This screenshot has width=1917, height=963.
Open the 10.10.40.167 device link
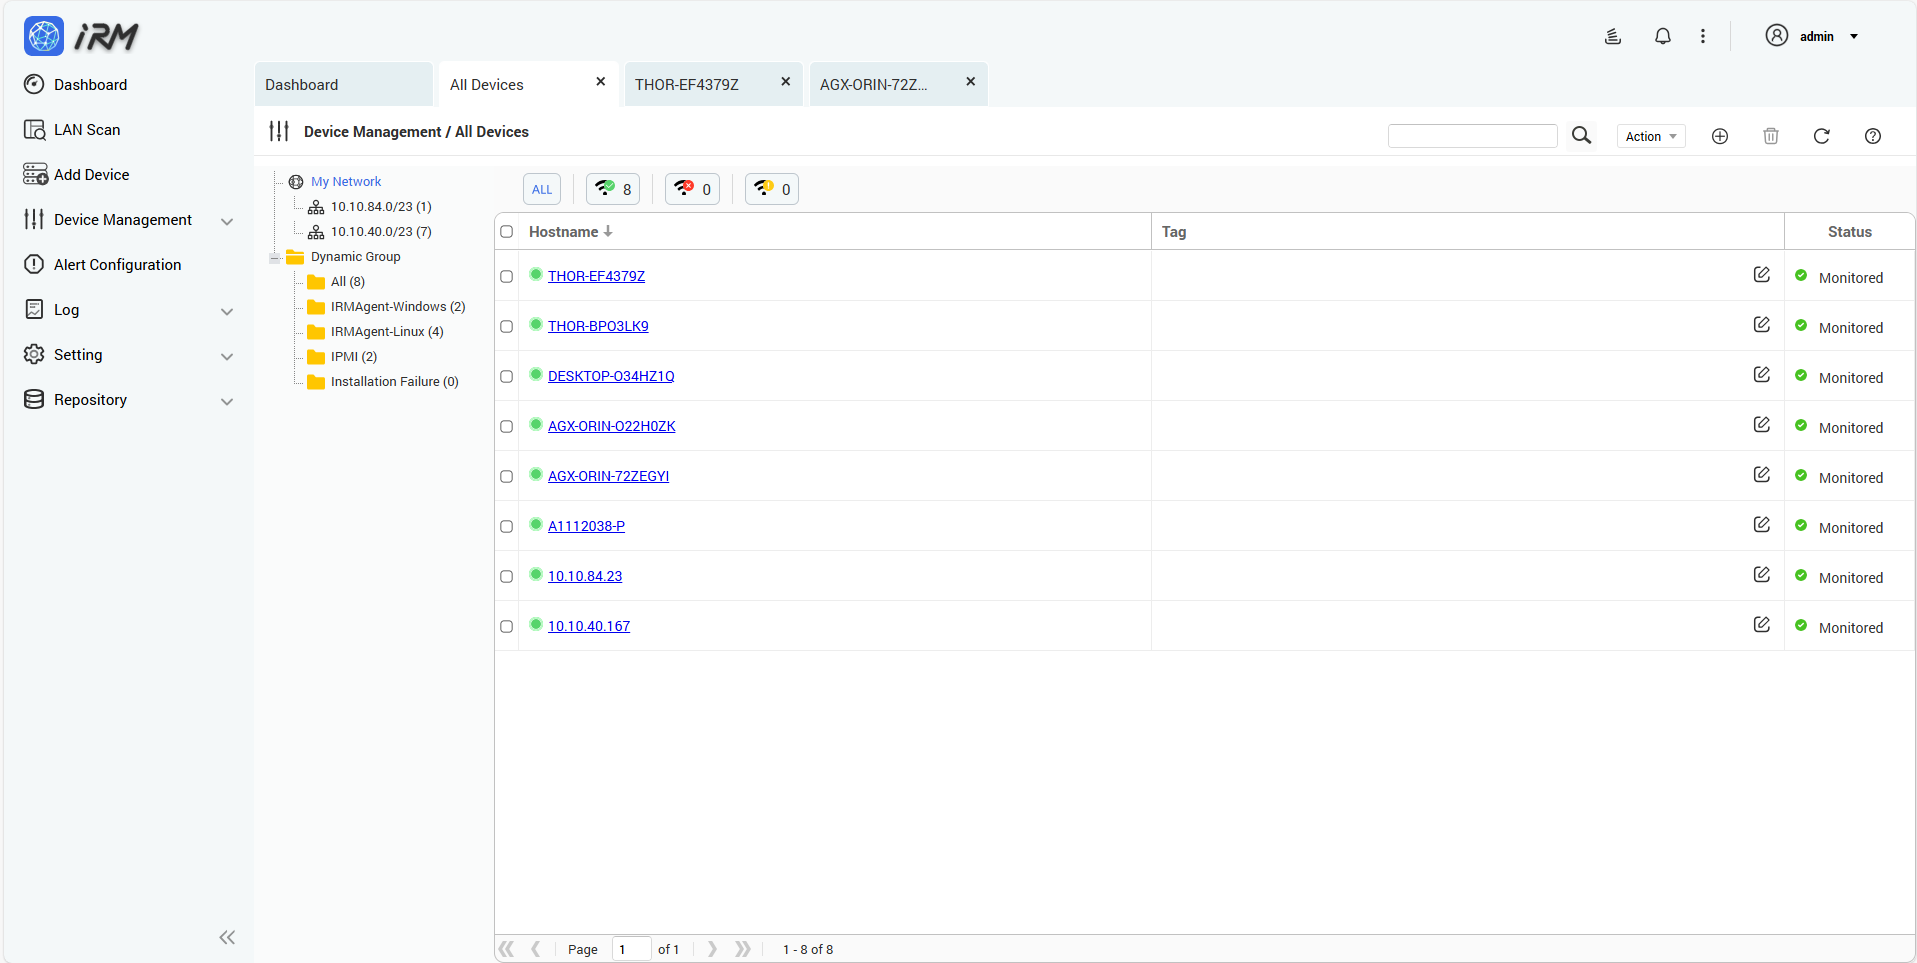pyautogui.click(x=589, y=626)
